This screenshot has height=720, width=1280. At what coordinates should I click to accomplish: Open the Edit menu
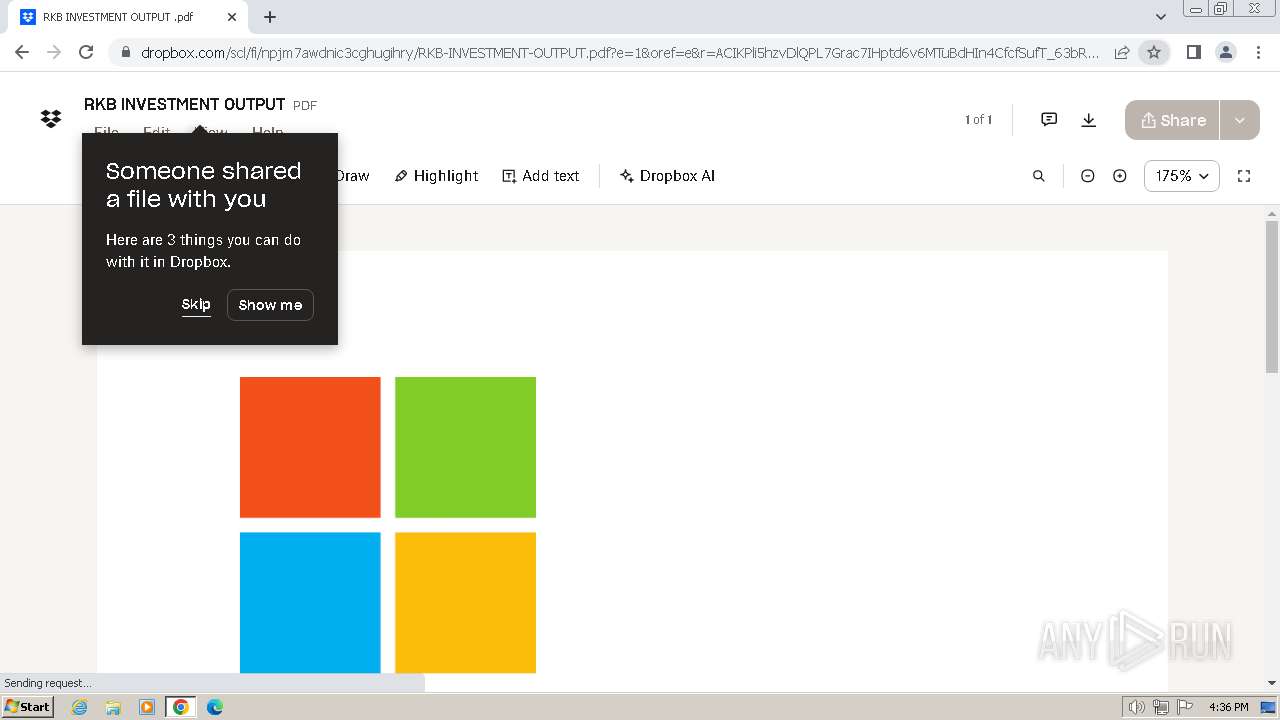(156, 131)
